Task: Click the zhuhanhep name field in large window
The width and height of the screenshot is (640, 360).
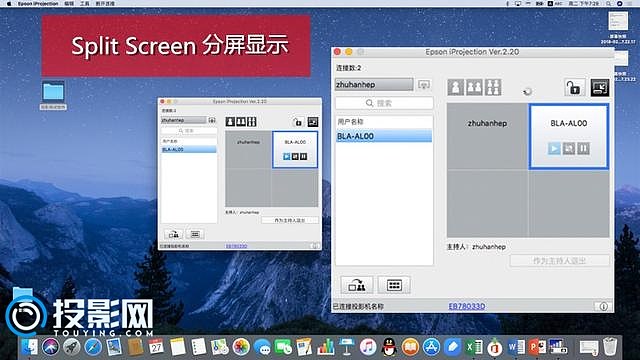Action: tap(374, 84)
